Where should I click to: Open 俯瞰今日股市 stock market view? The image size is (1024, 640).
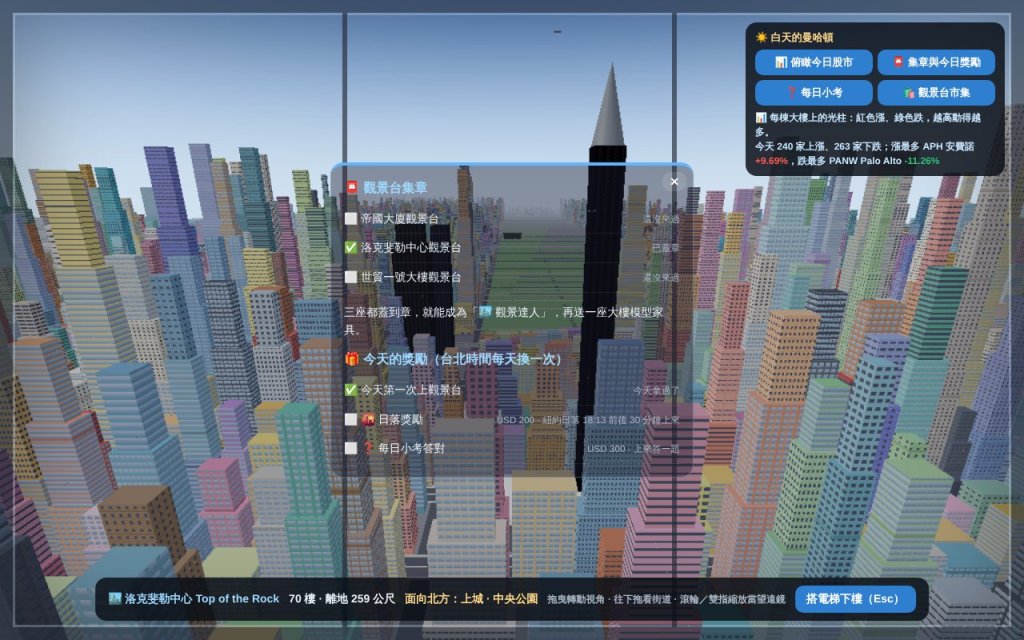pyautogui.click(x=814, y=62)
